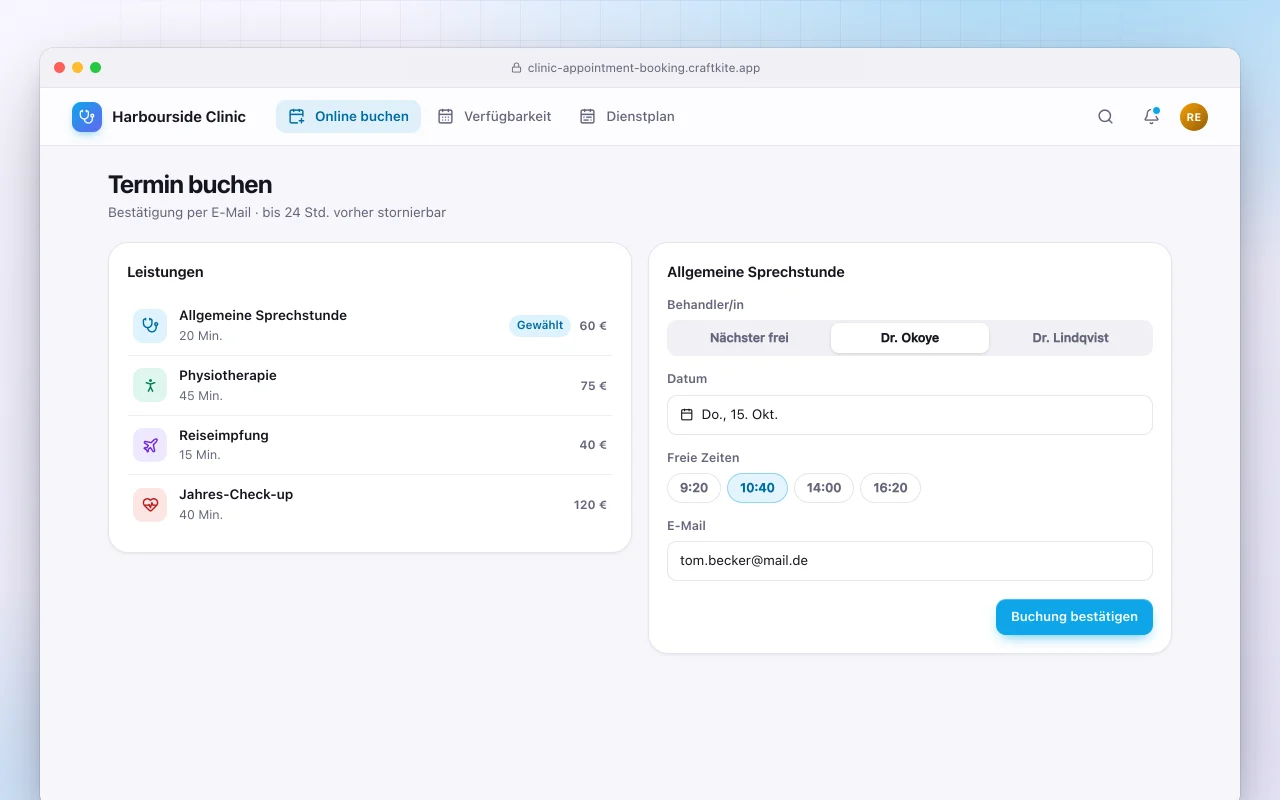Screen dimensions: 1280x800
Task: Click the Harbourside Clinic brand name
Action: tap(179, 117)
